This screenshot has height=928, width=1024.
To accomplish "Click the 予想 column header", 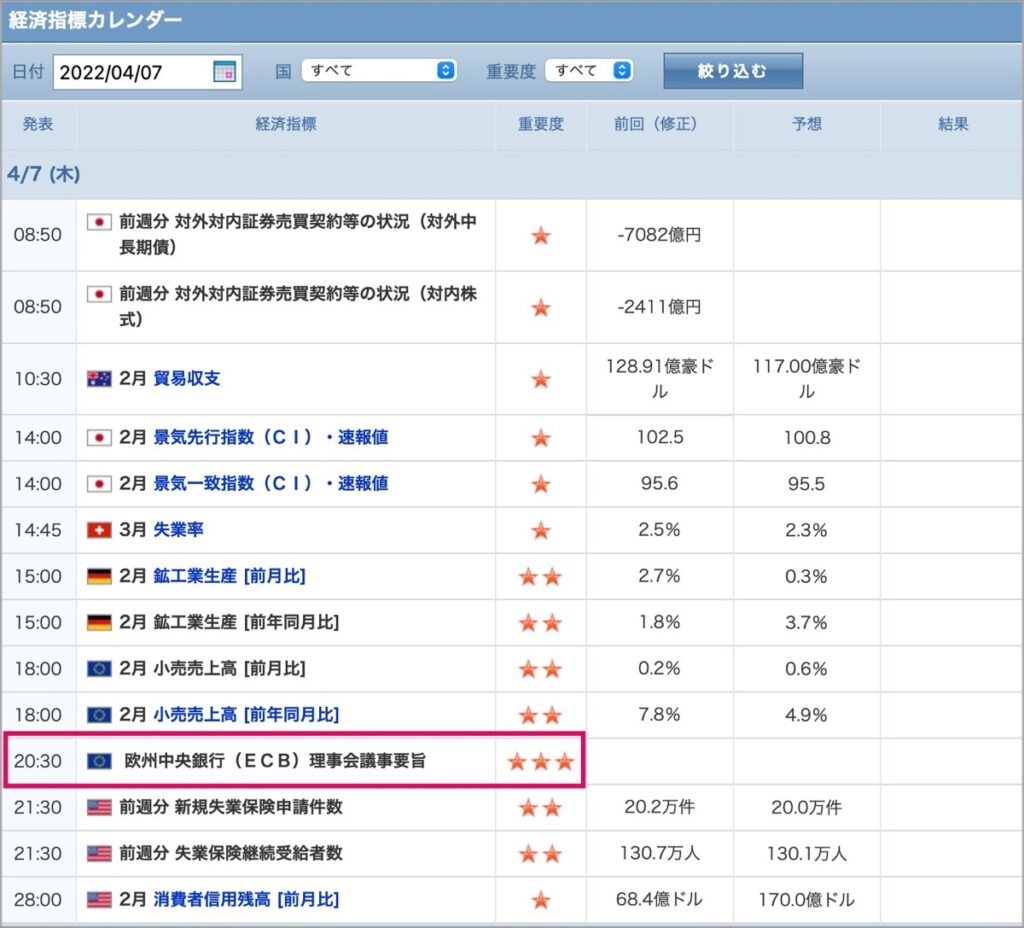I will pyautogui.click(x=807, y=124).
